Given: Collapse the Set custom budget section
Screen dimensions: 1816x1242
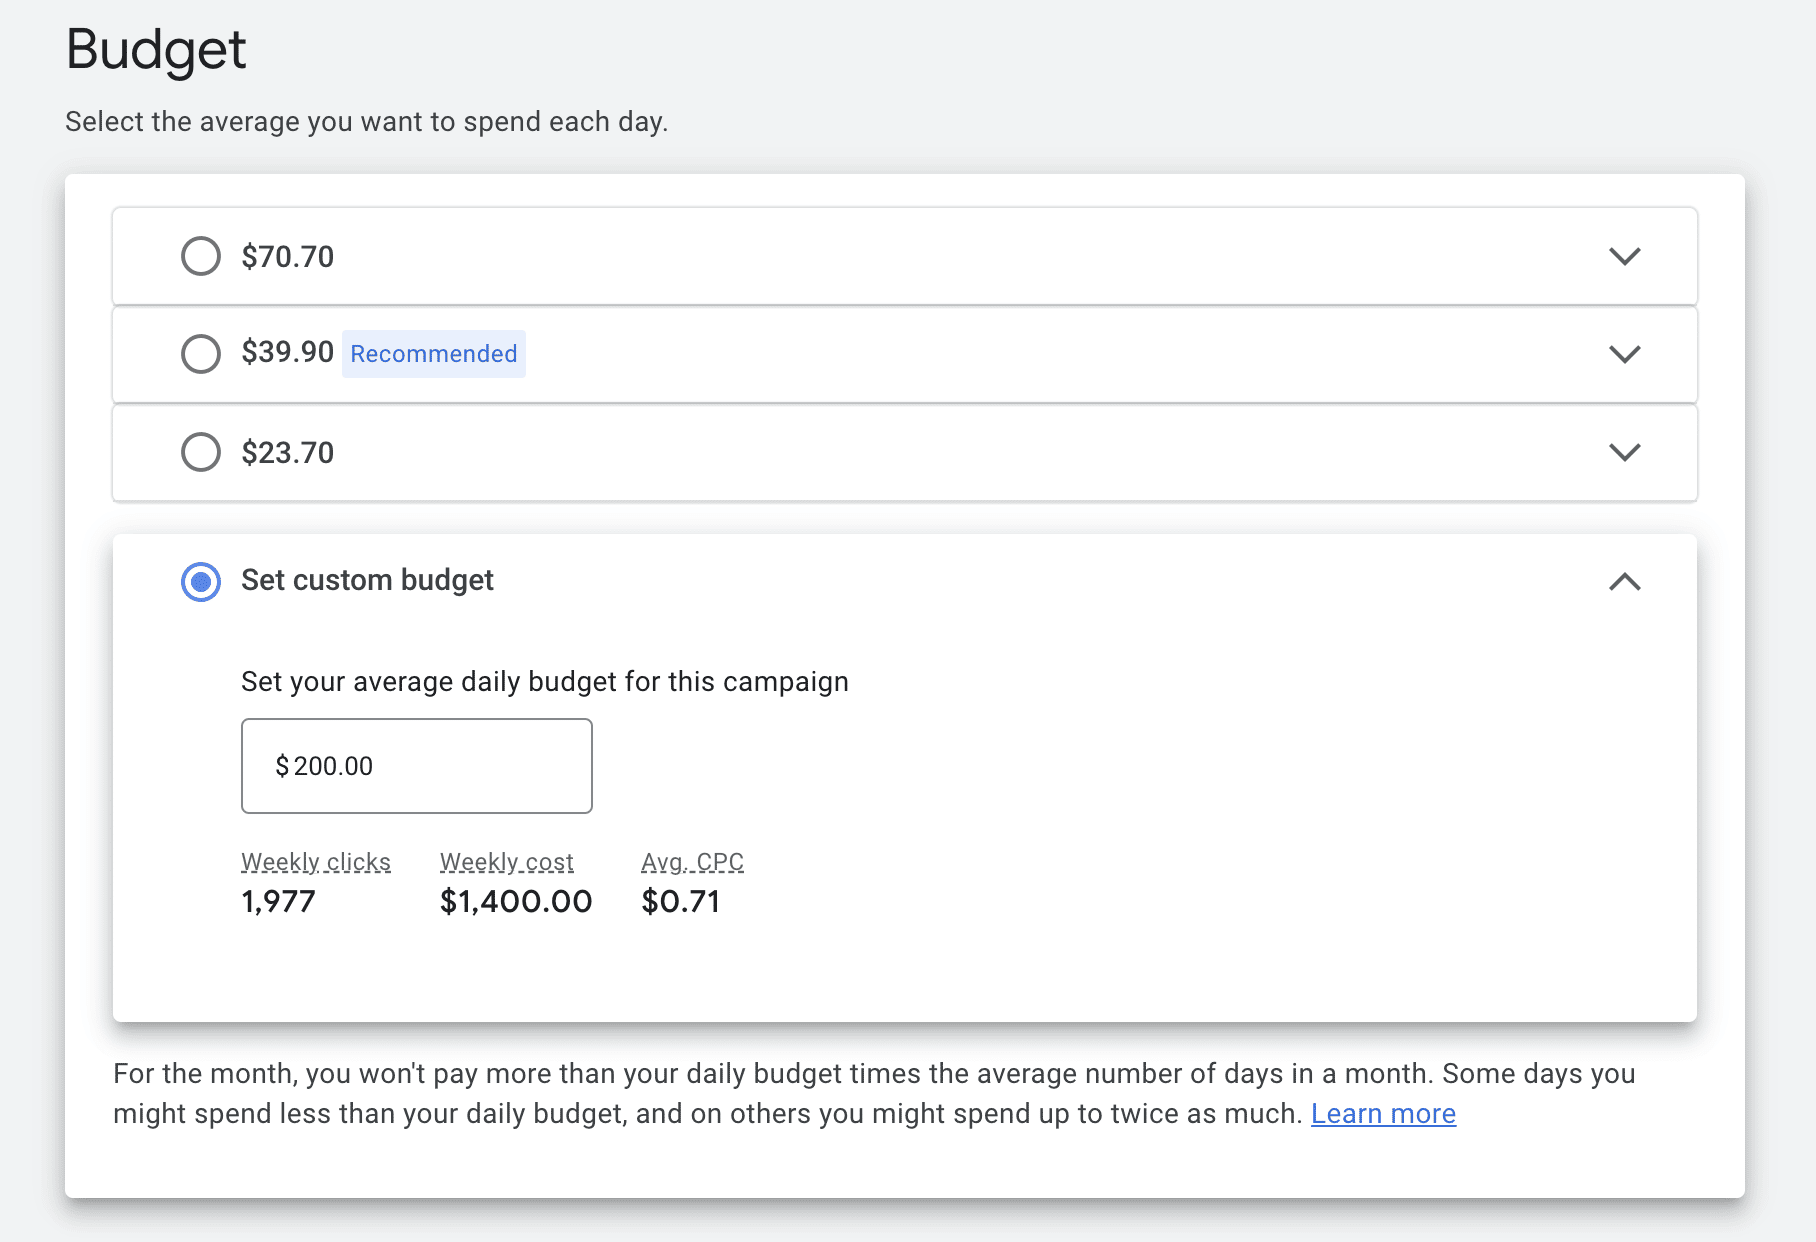Looking at the screenshot, I should [x=1625, y=581].
